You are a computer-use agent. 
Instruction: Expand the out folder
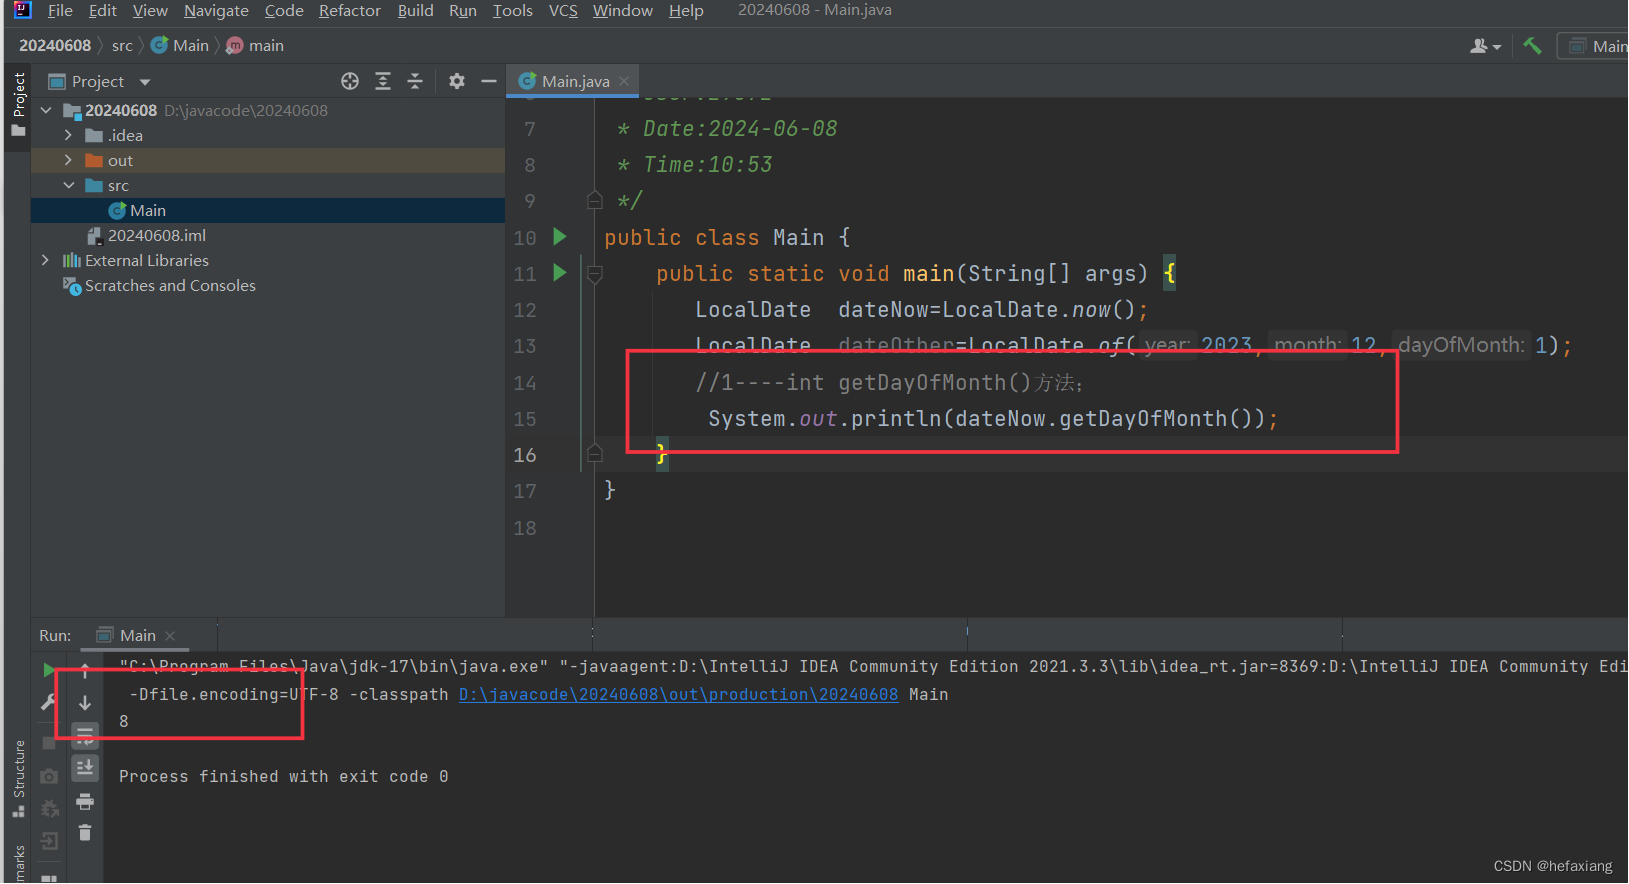[68, 161]
